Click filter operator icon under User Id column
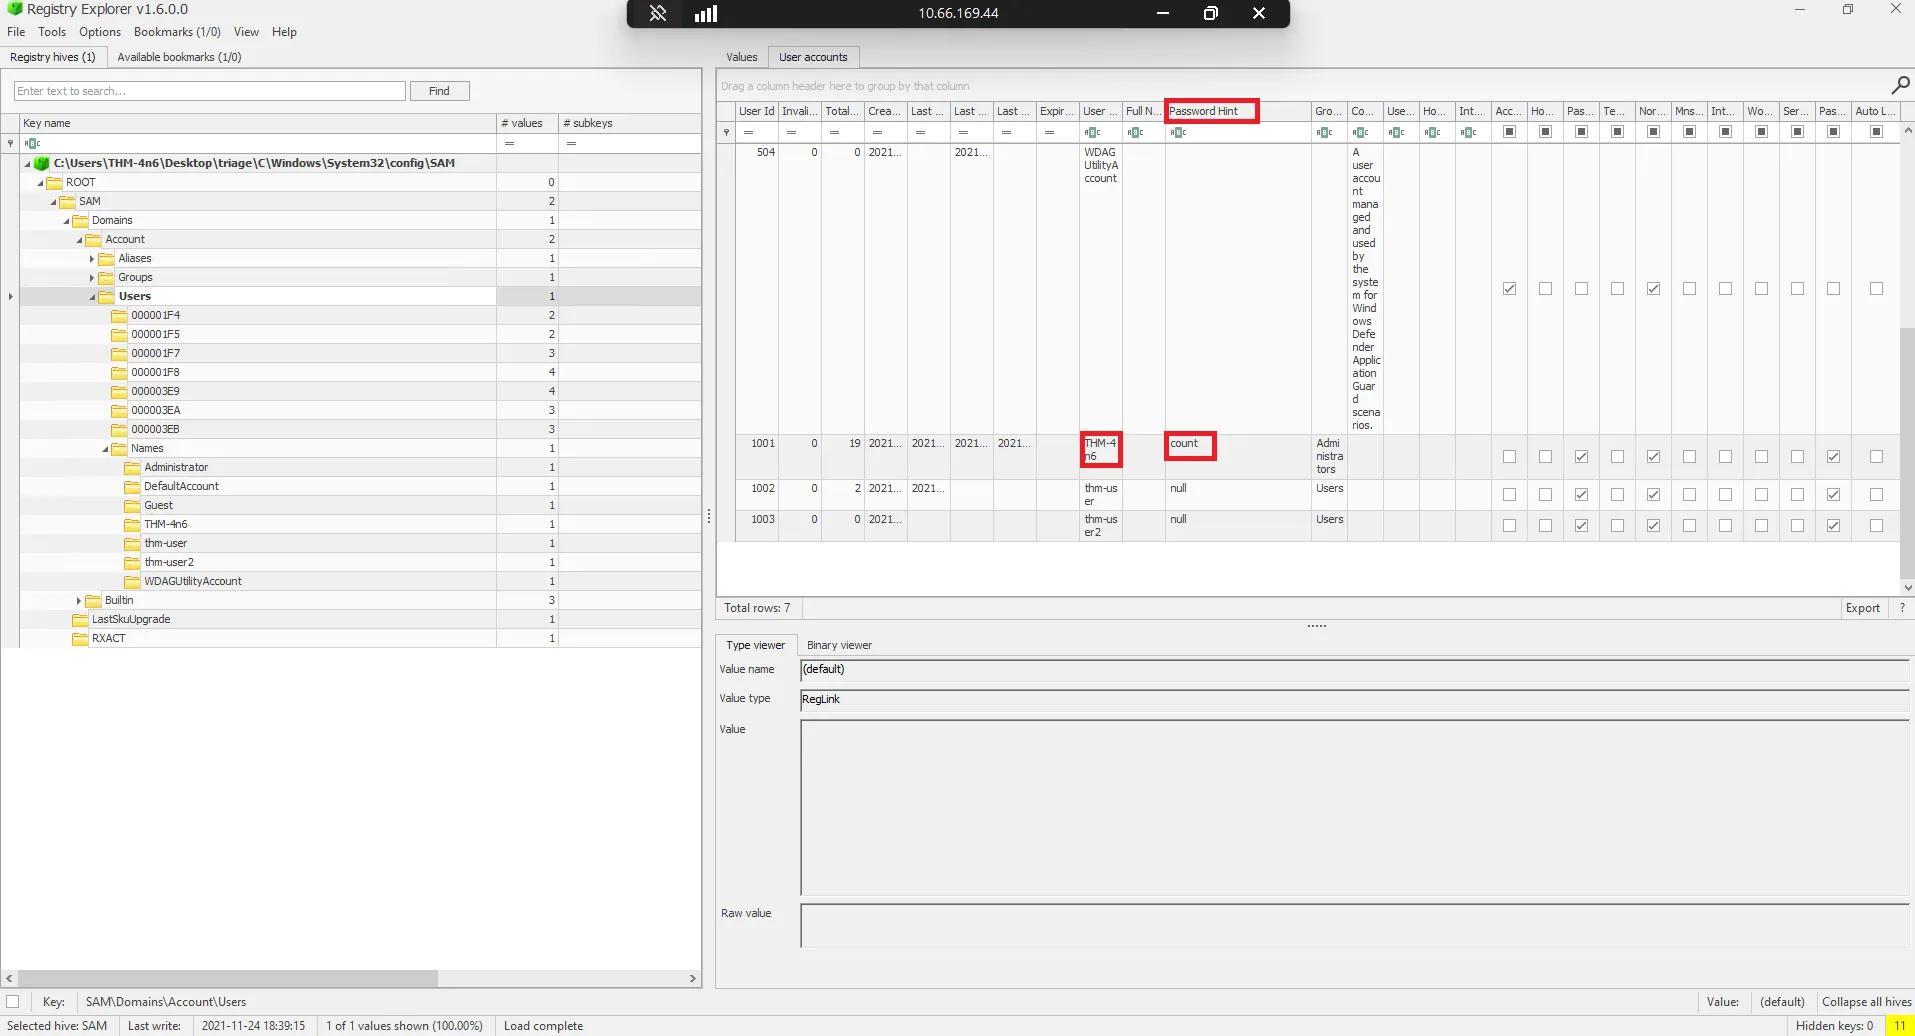Image resolution: width=1915 pixels, height=1036 pixels. [748, 132]
